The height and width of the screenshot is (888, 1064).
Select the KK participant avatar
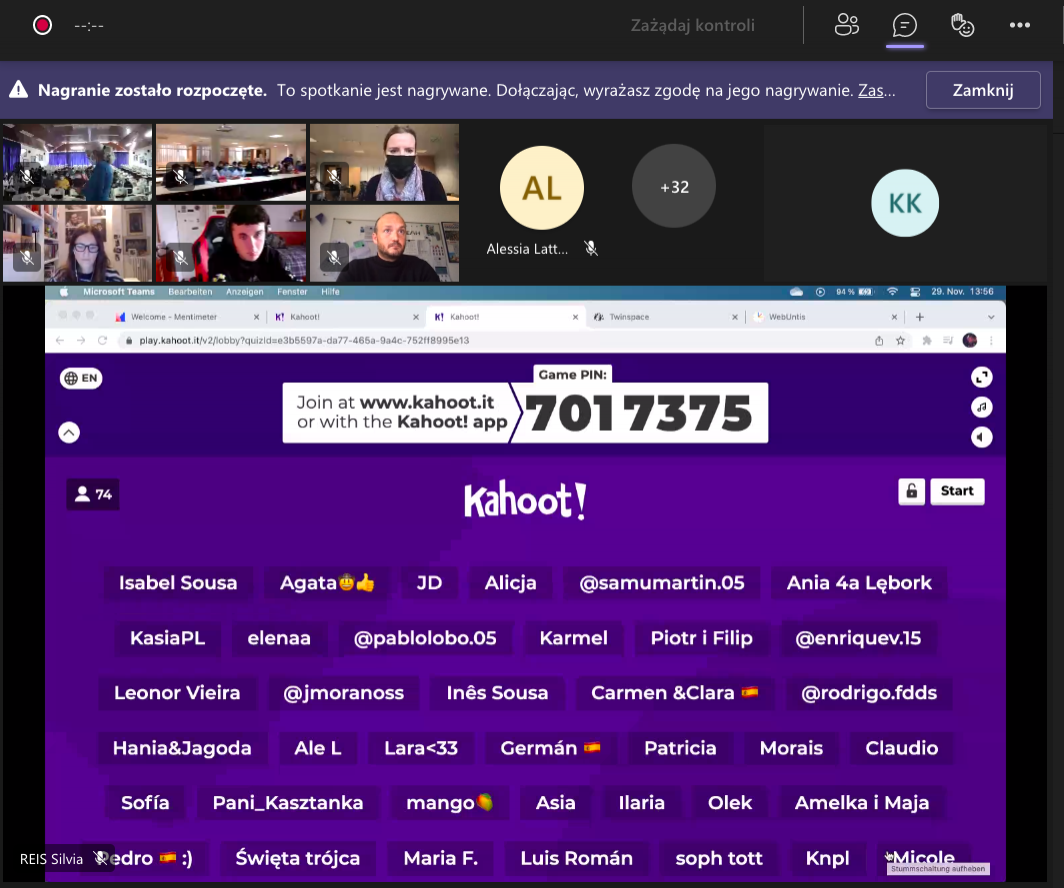(x=904, y=203)
